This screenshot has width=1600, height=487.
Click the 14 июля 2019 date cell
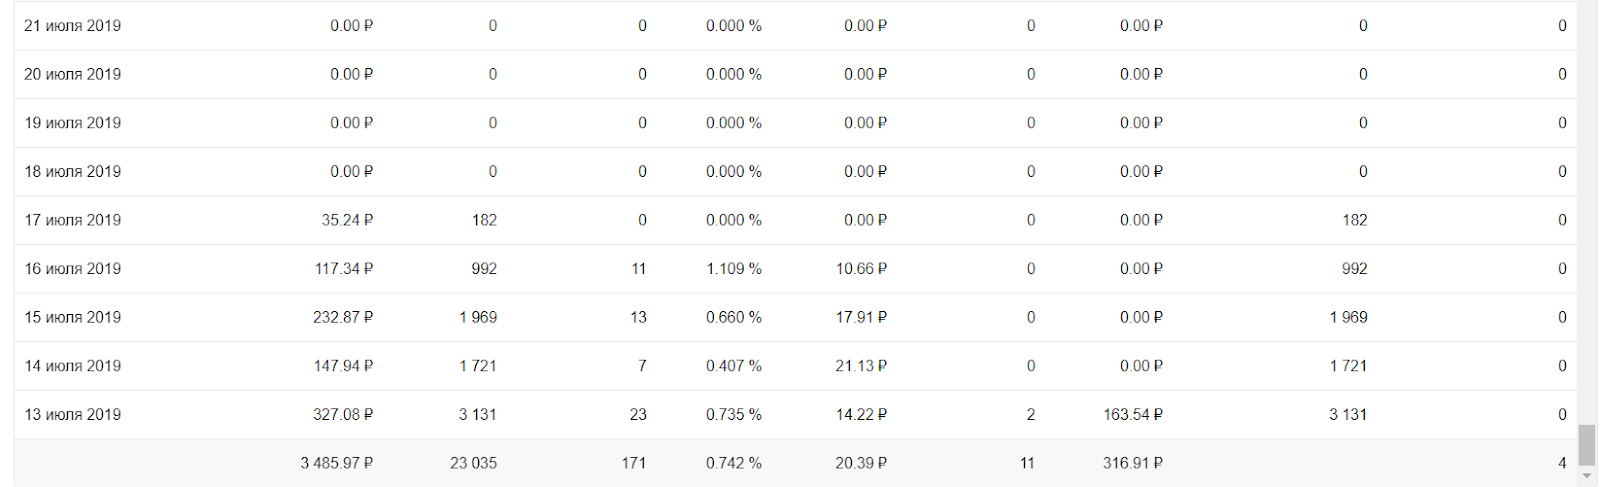[x=73, y=366]
